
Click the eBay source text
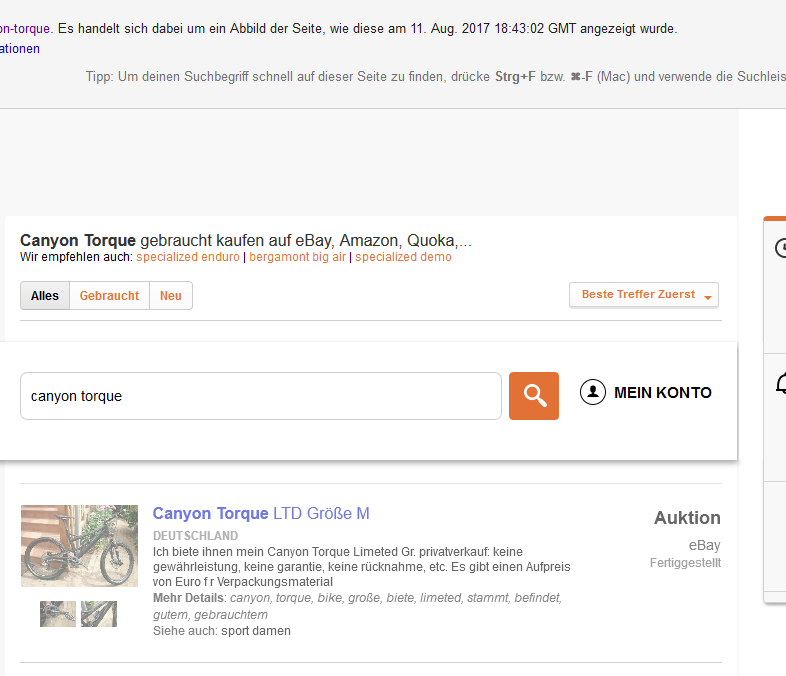[x=704, y=545]
